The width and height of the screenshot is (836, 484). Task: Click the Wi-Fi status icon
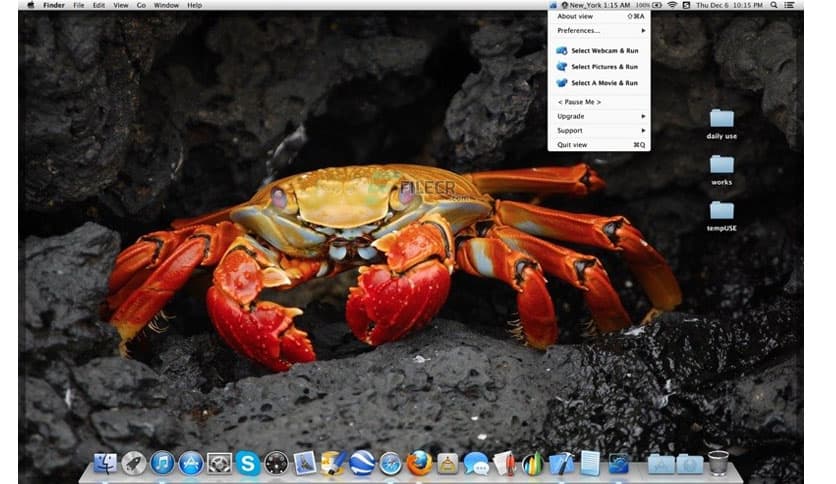pos(672,5)
